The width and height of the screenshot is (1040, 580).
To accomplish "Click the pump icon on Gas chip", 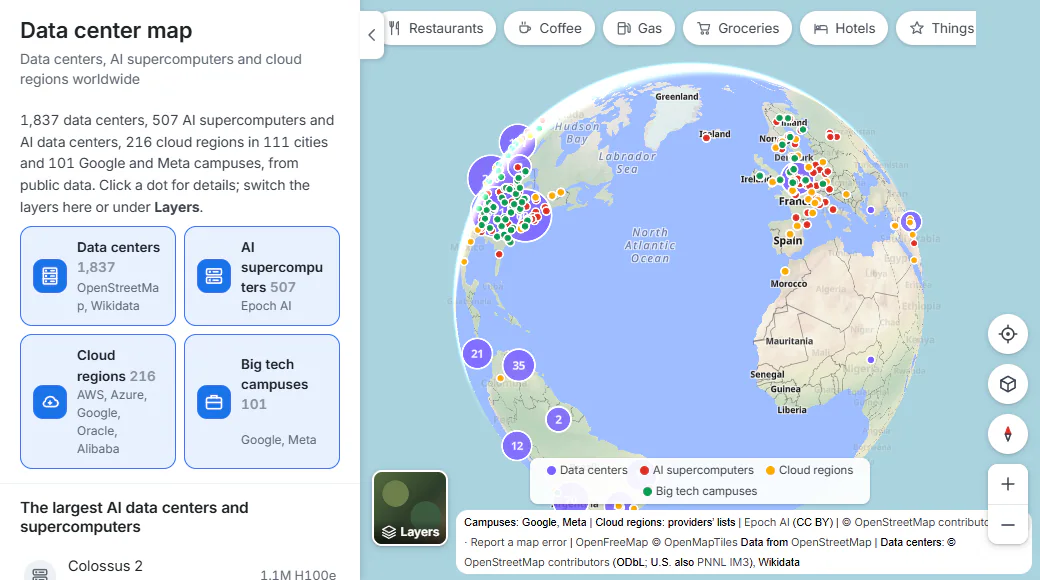I will click(623, 28).
